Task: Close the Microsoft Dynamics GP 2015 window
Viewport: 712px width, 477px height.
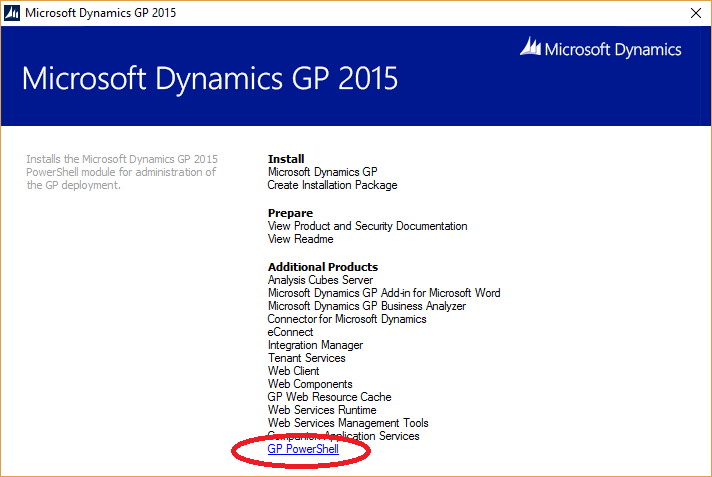Action: [x=696, y=13]
